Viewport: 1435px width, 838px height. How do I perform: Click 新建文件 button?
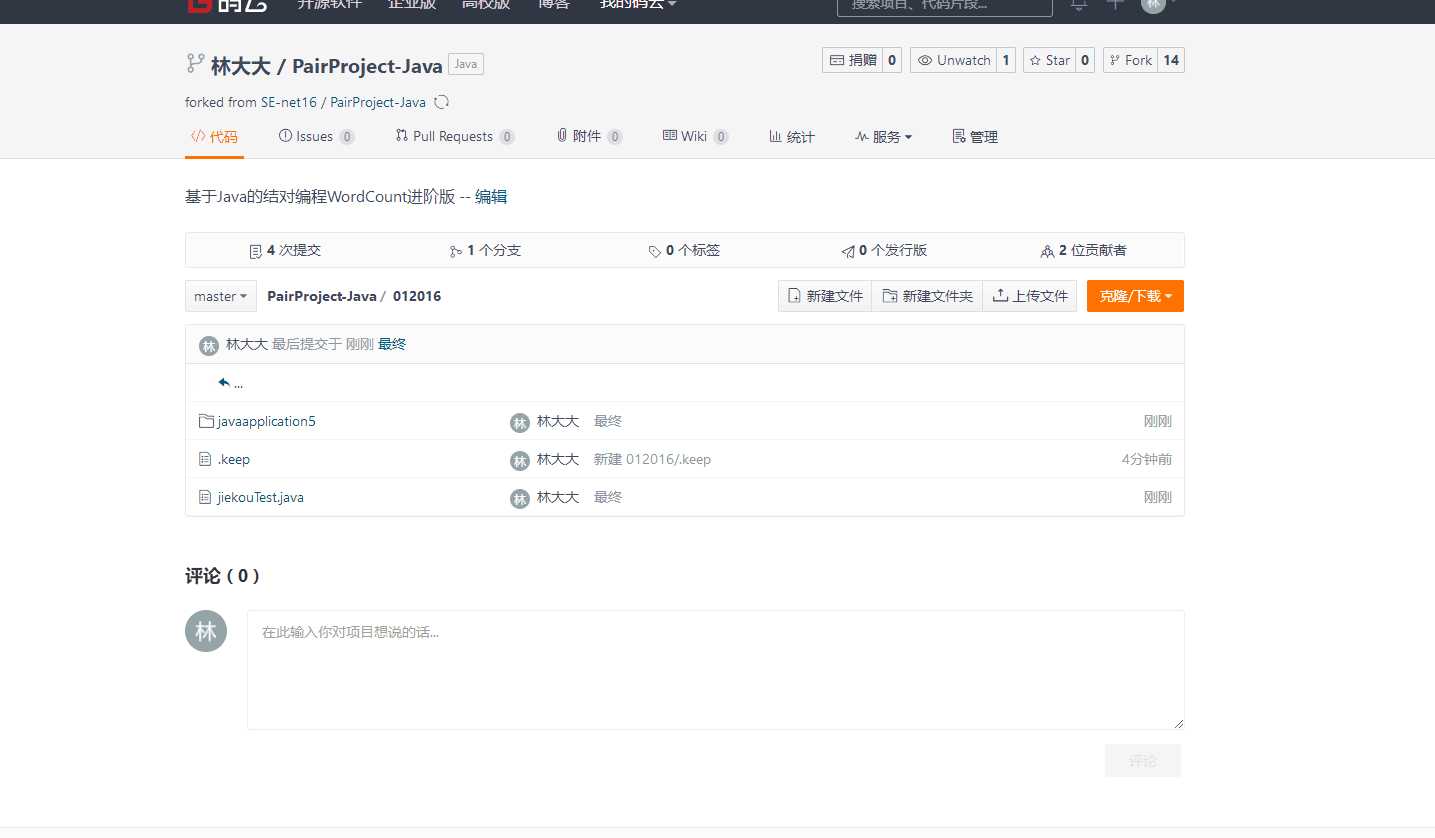[825, 296]
